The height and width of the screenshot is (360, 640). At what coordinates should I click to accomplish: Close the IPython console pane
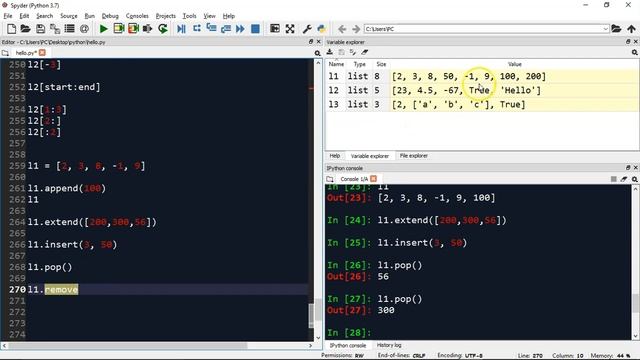point(635,168)
